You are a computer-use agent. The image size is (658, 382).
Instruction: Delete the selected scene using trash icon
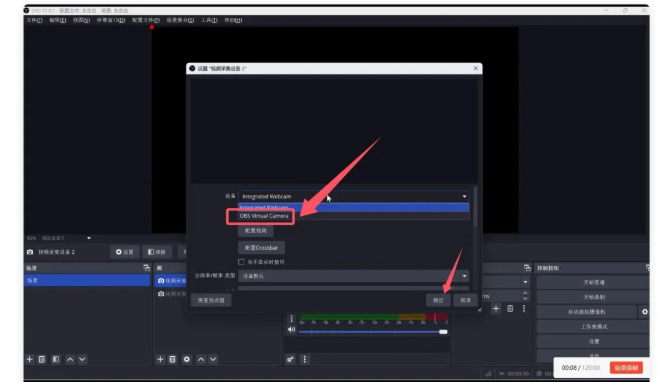[x=42, y=359]
